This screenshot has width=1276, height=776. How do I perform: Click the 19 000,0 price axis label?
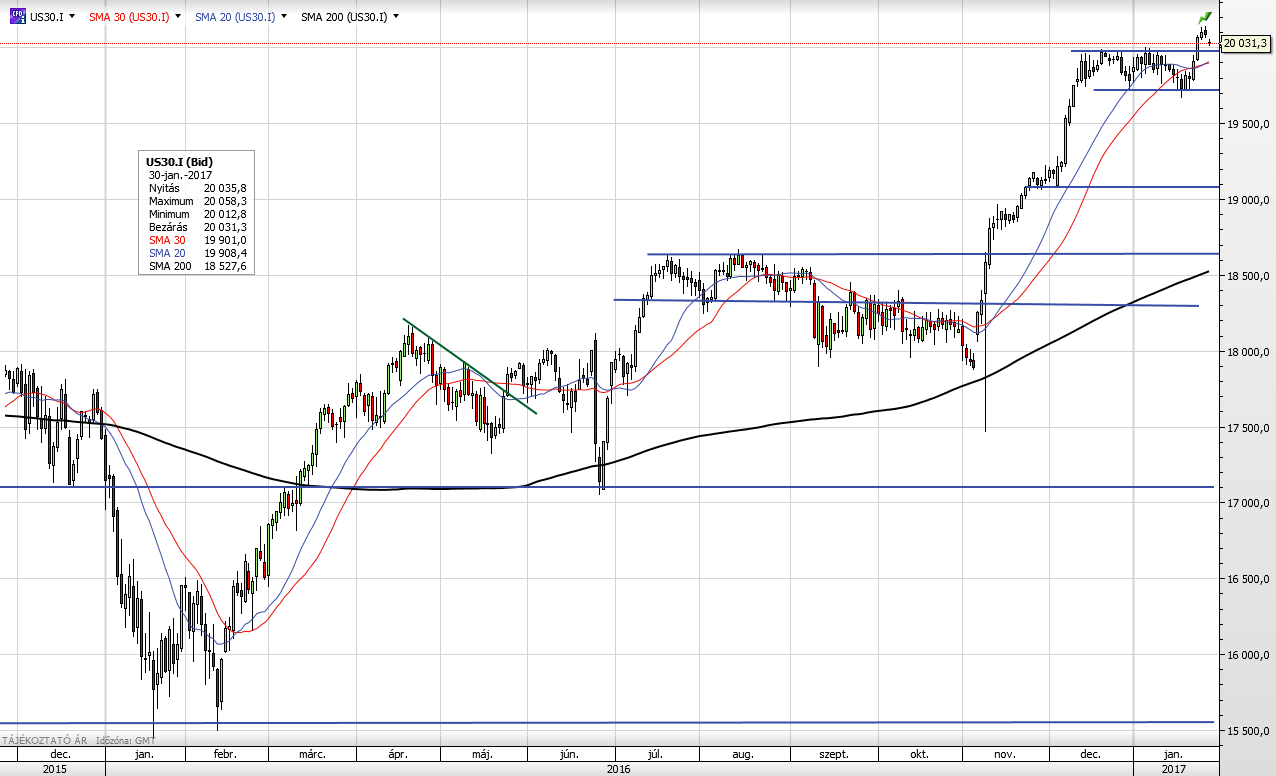coord(1246,201)
